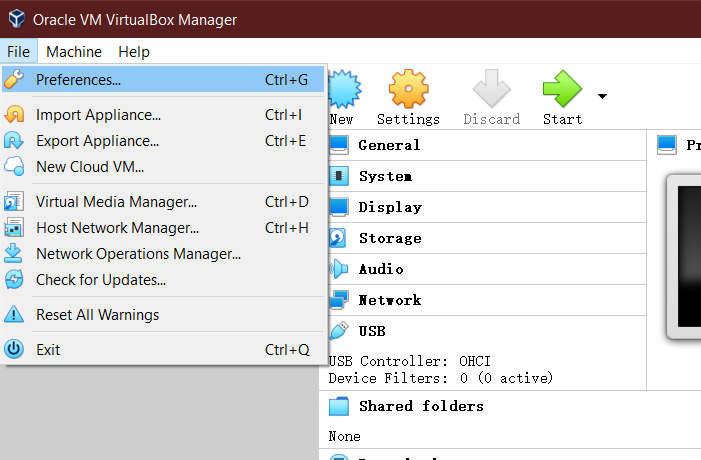This screenshot has height=460, width=701.
Task: Click the 'None' text under Shared folders
Action: (x=344, y=436)
